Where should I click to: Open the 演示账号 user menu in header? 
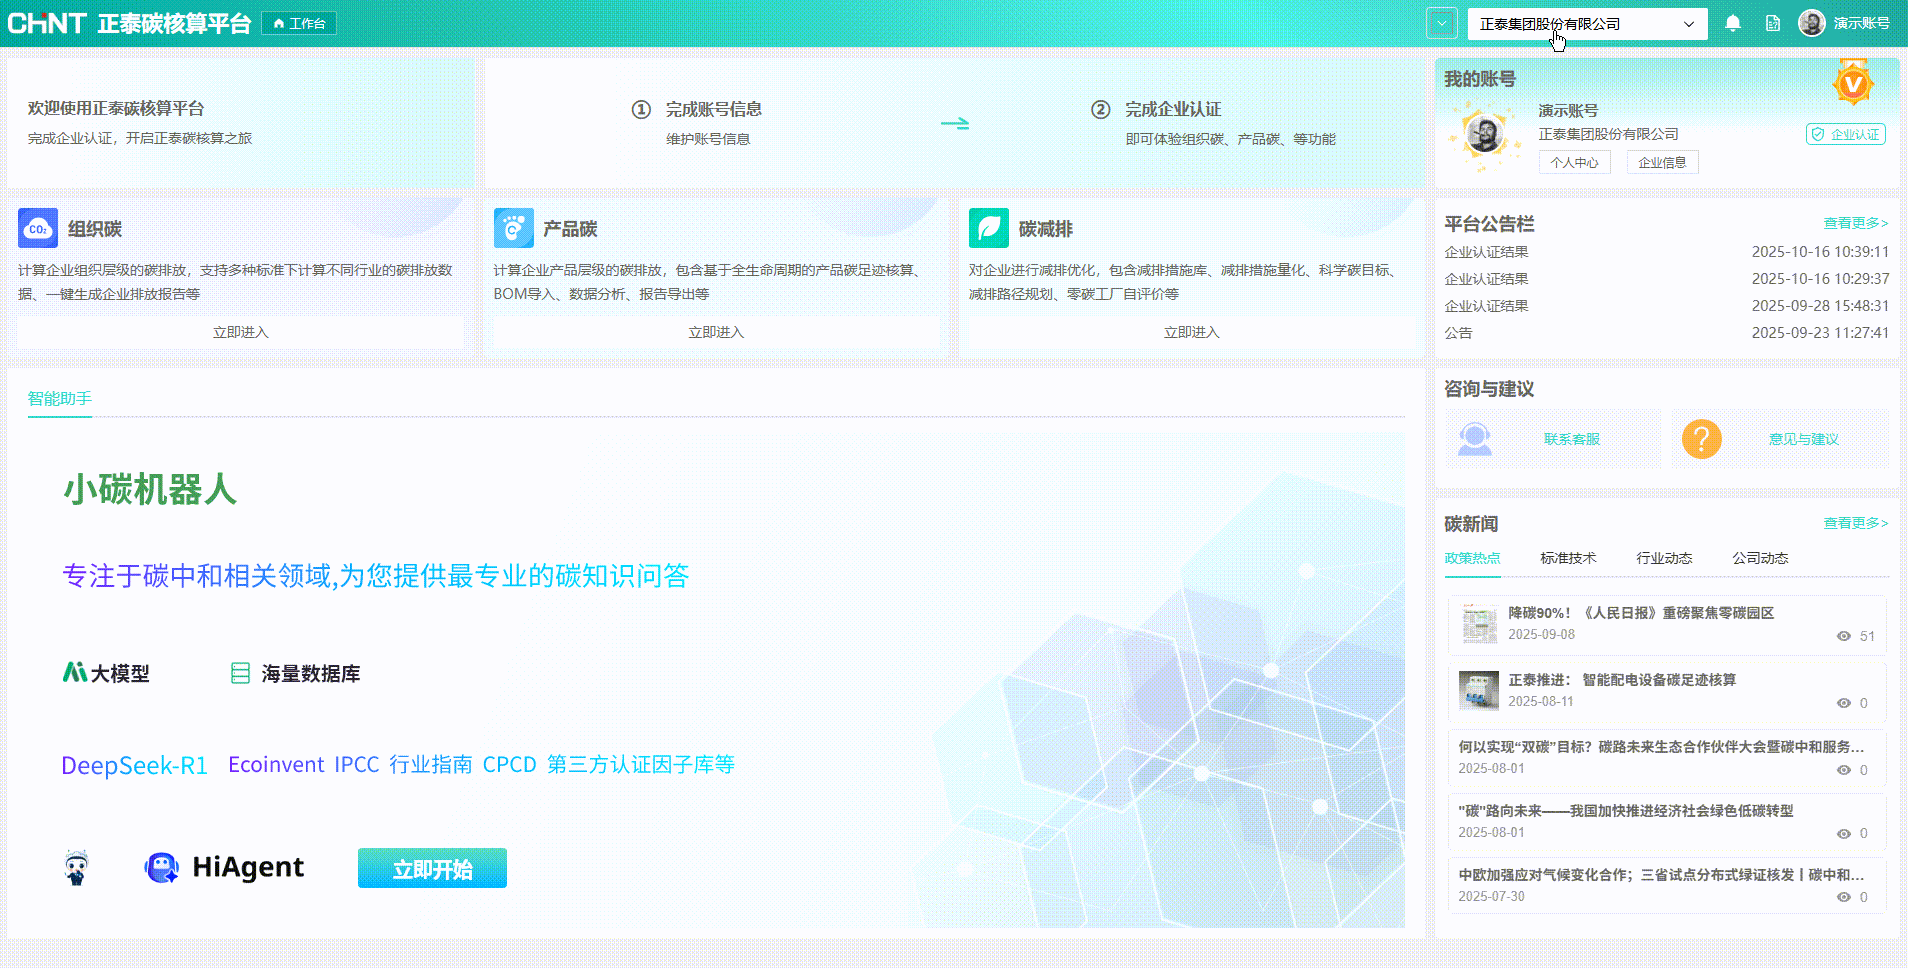1861,23
